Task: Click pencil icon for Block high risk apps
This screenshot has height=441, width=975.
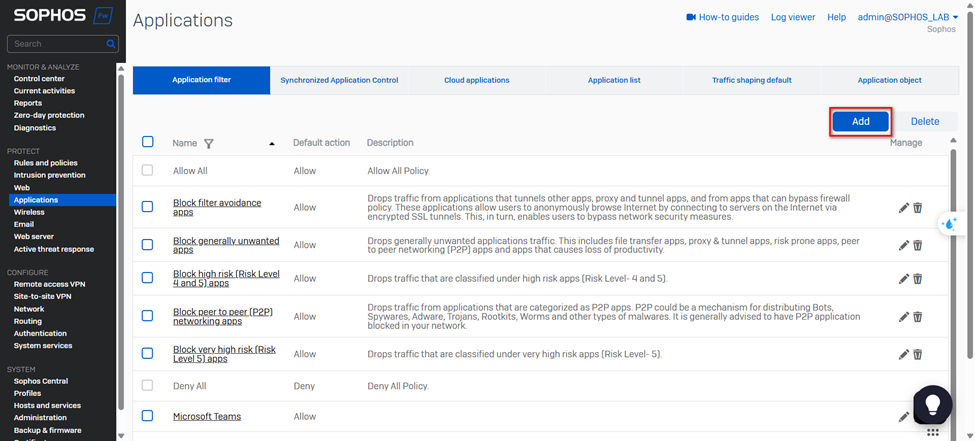Action: [904, 279]
